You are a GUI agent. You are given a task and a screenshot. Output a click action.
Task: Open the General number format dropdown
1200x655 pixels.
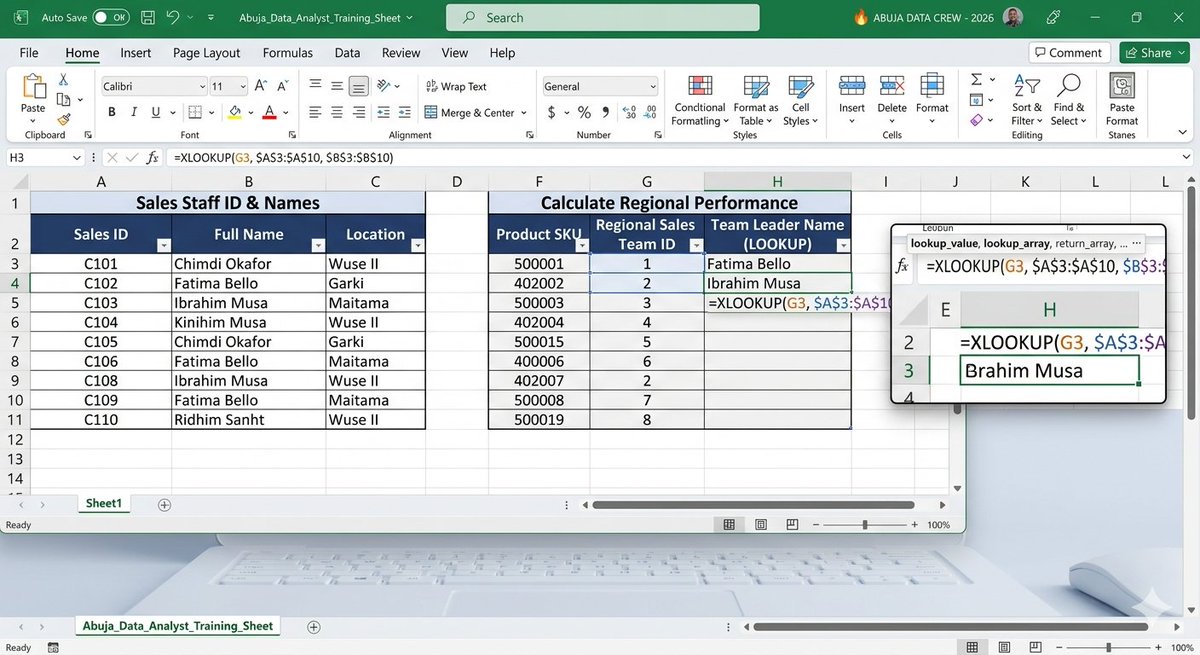click(653, 87)
